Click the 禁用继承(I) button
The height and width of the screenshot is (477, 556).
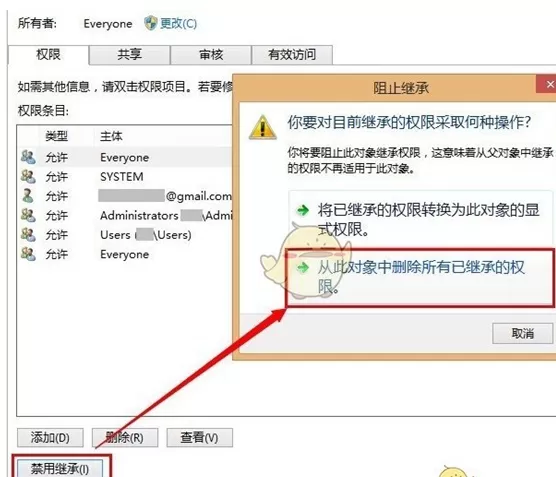(x=60, y=468)
